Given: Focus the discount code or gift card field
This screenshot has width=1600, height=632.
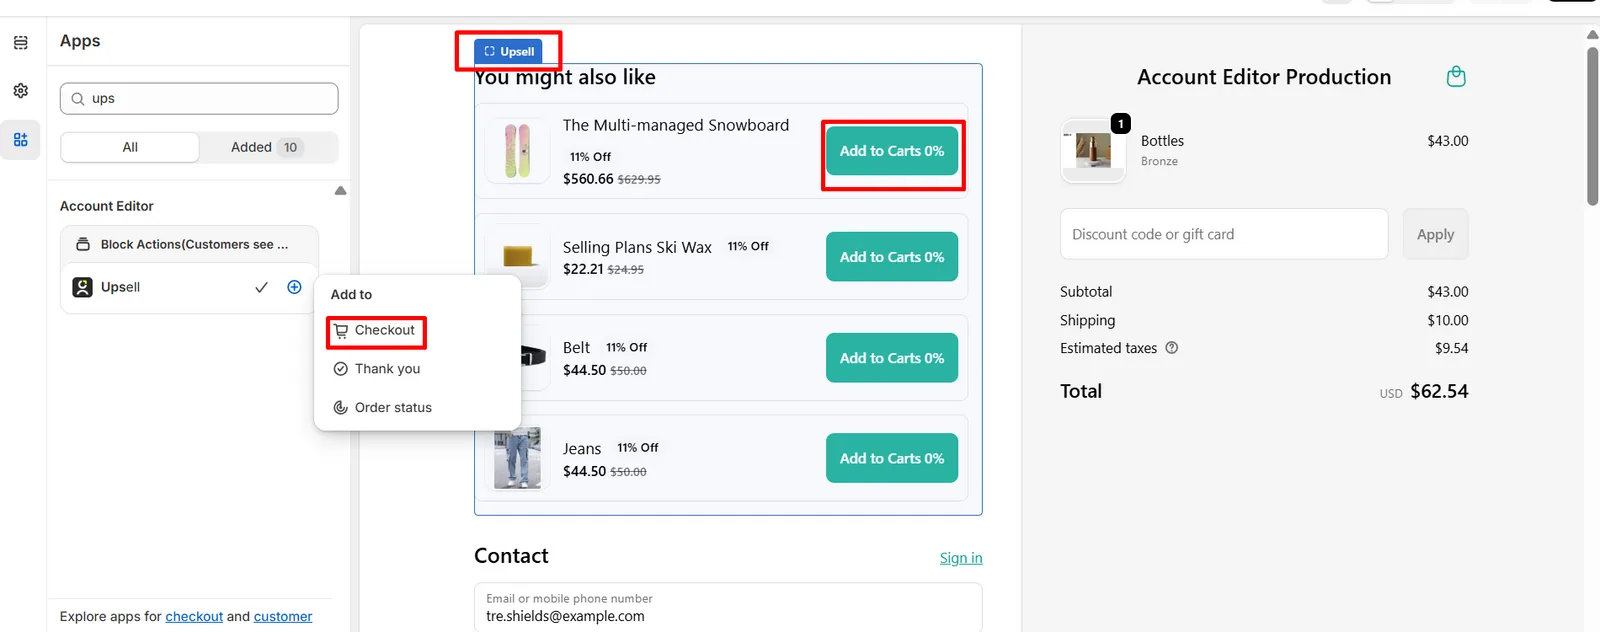Looking at the screenshot, I should coord(1224,234).
